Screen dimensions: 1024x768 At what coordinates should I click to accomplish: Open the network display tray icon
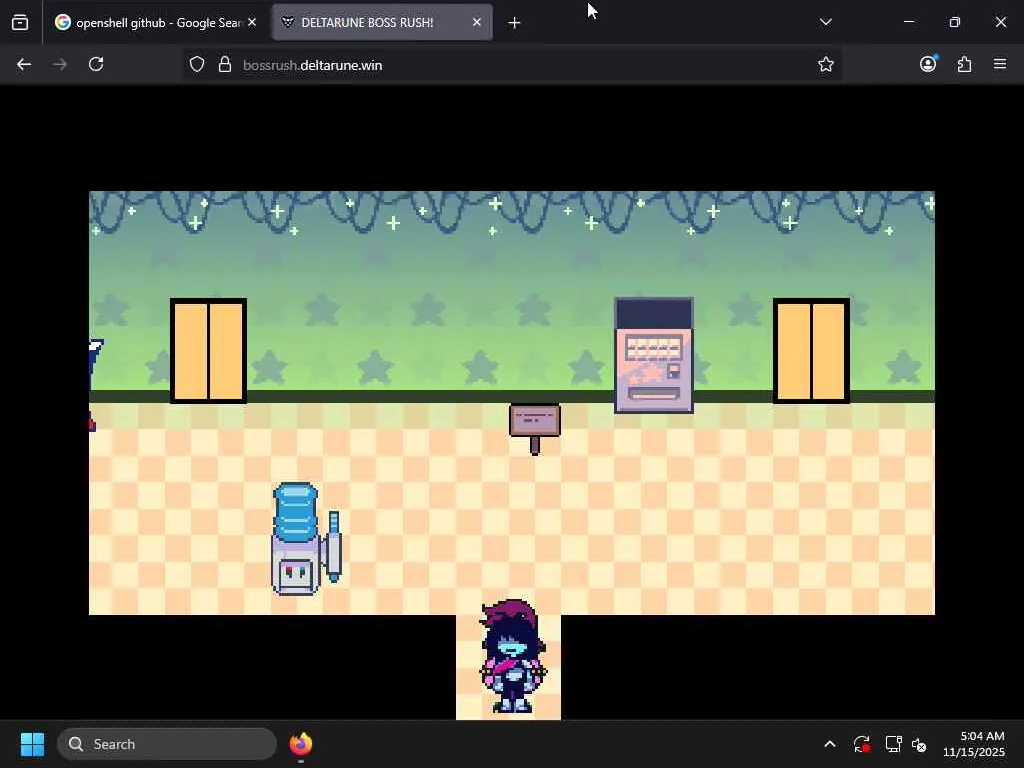[893, 744]
